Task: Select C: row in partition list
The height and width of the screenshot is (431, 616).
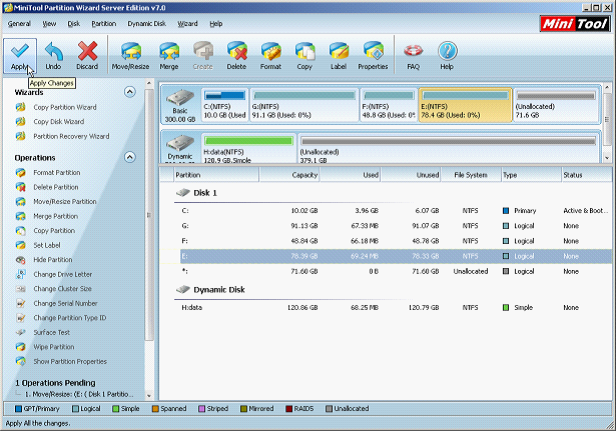Action: [393, 211]
